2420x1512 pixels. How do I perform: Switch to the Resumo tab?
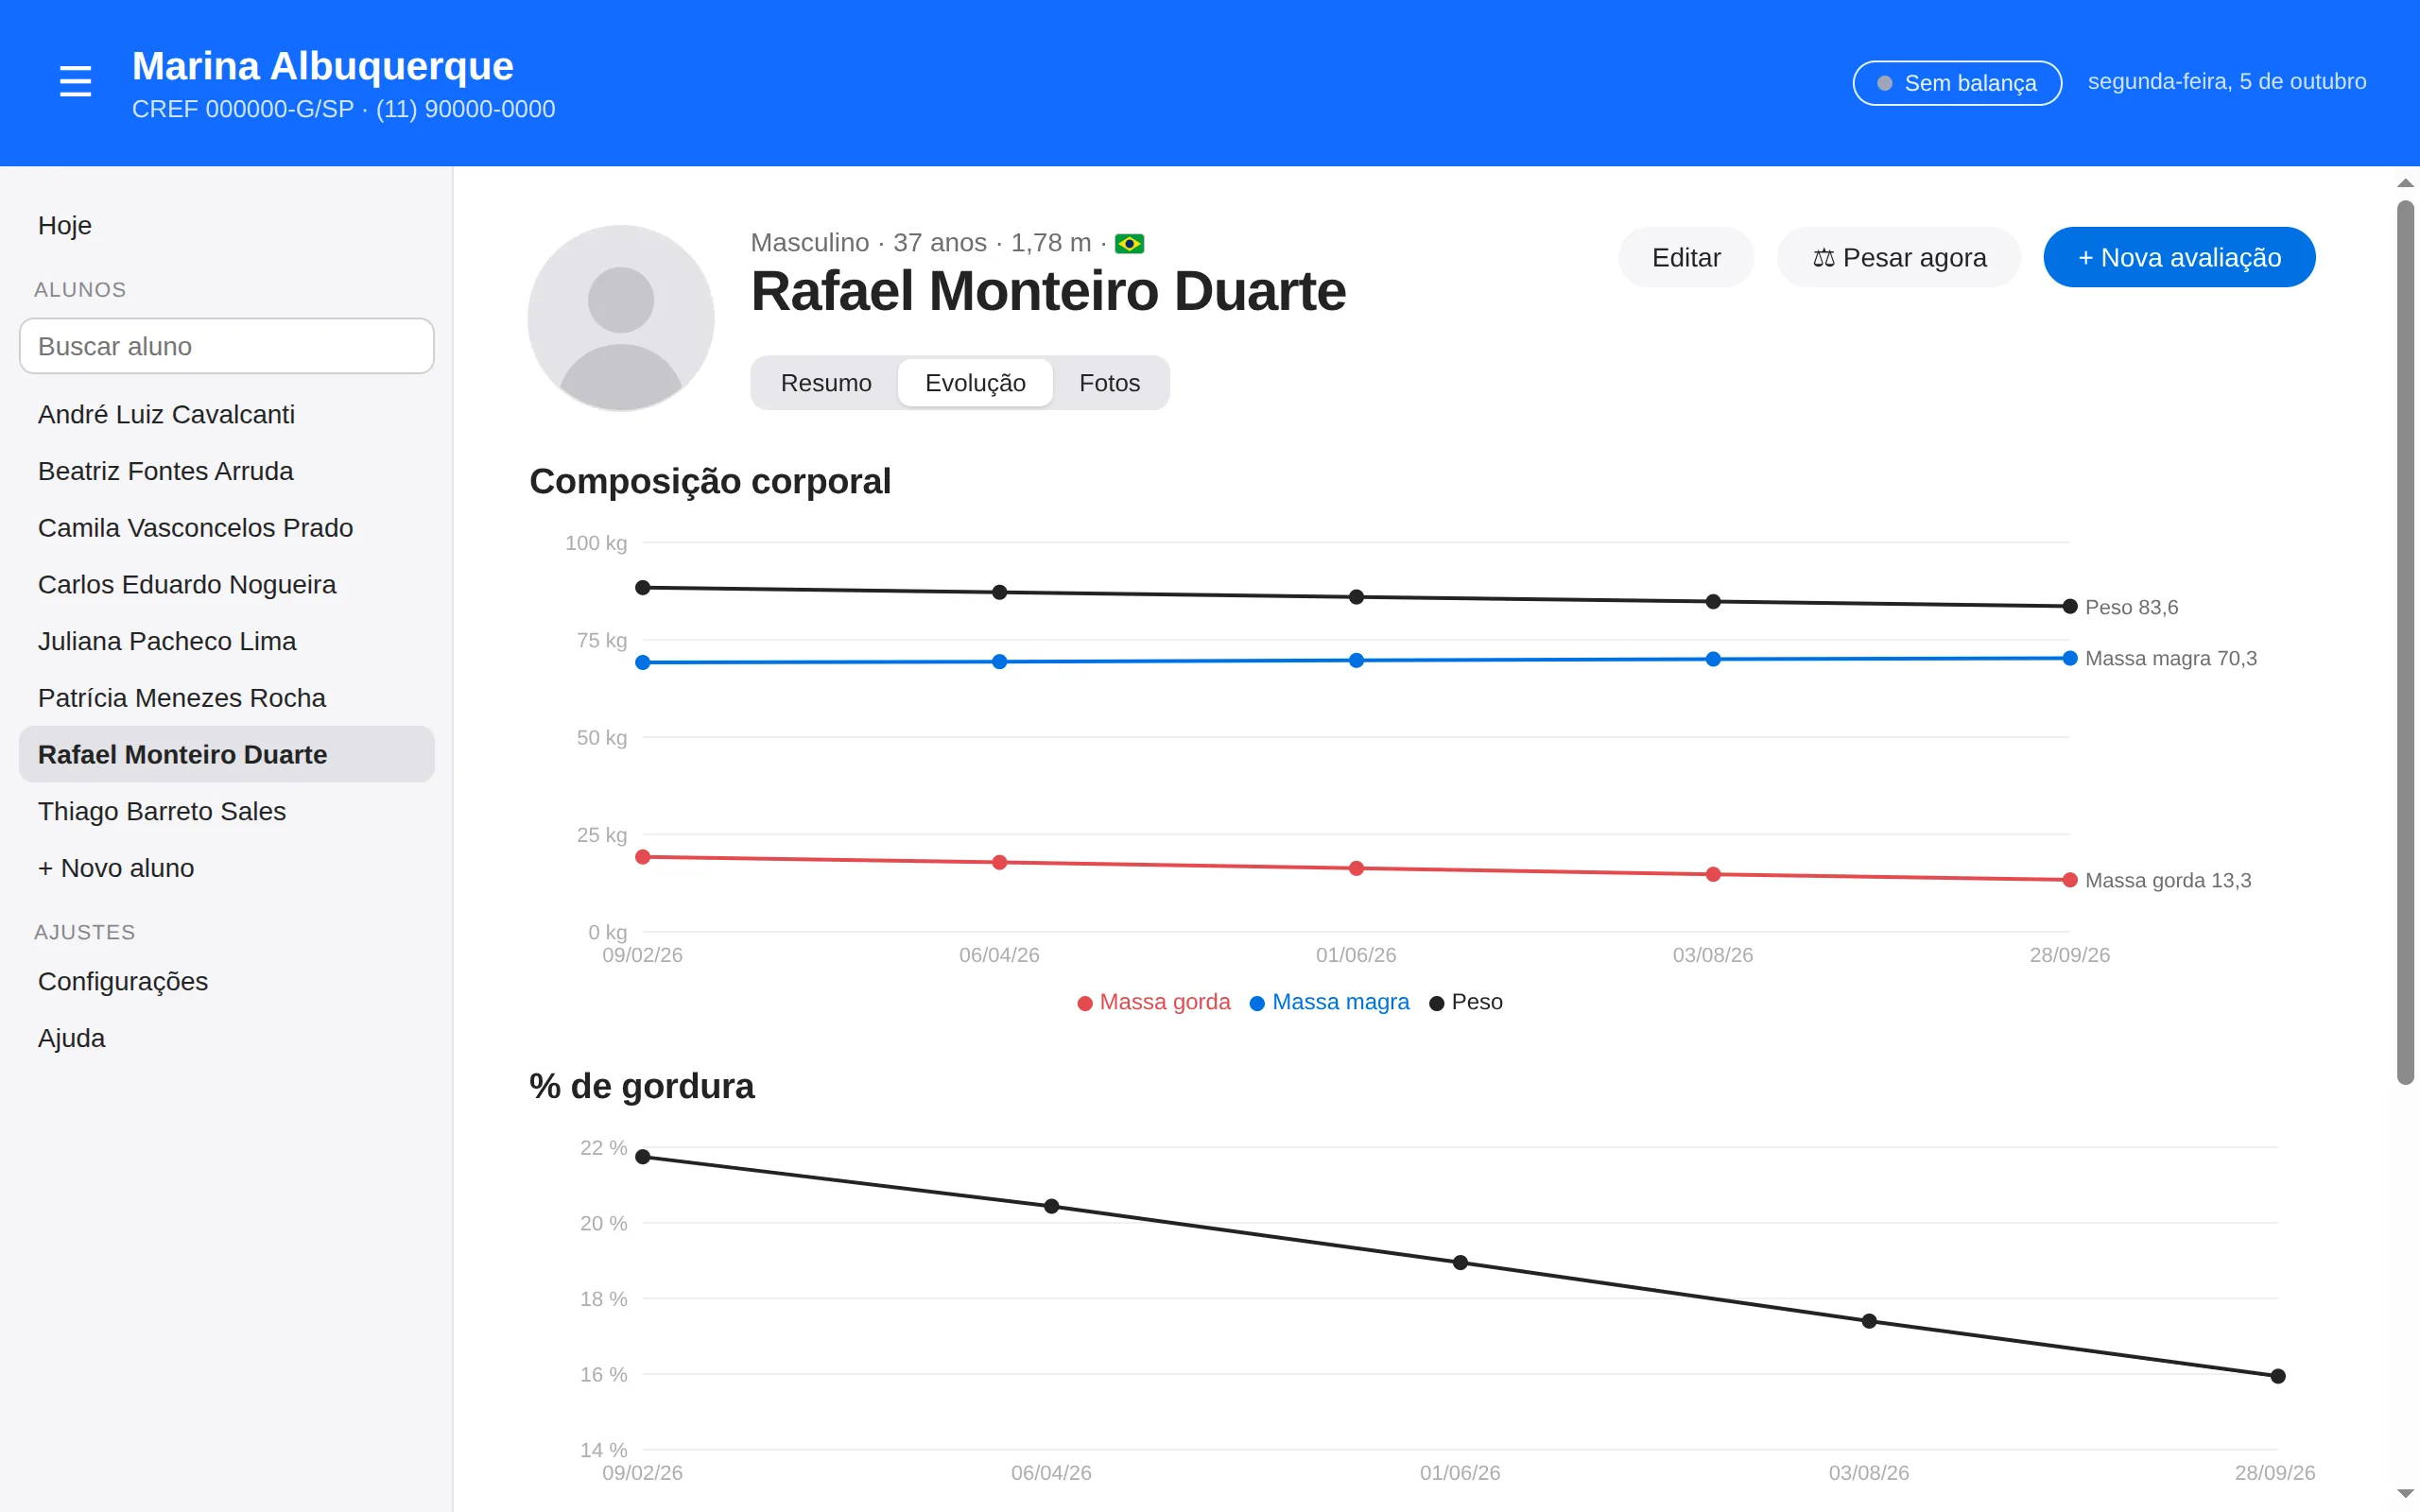pyautogui.click(x=826, y=383)
